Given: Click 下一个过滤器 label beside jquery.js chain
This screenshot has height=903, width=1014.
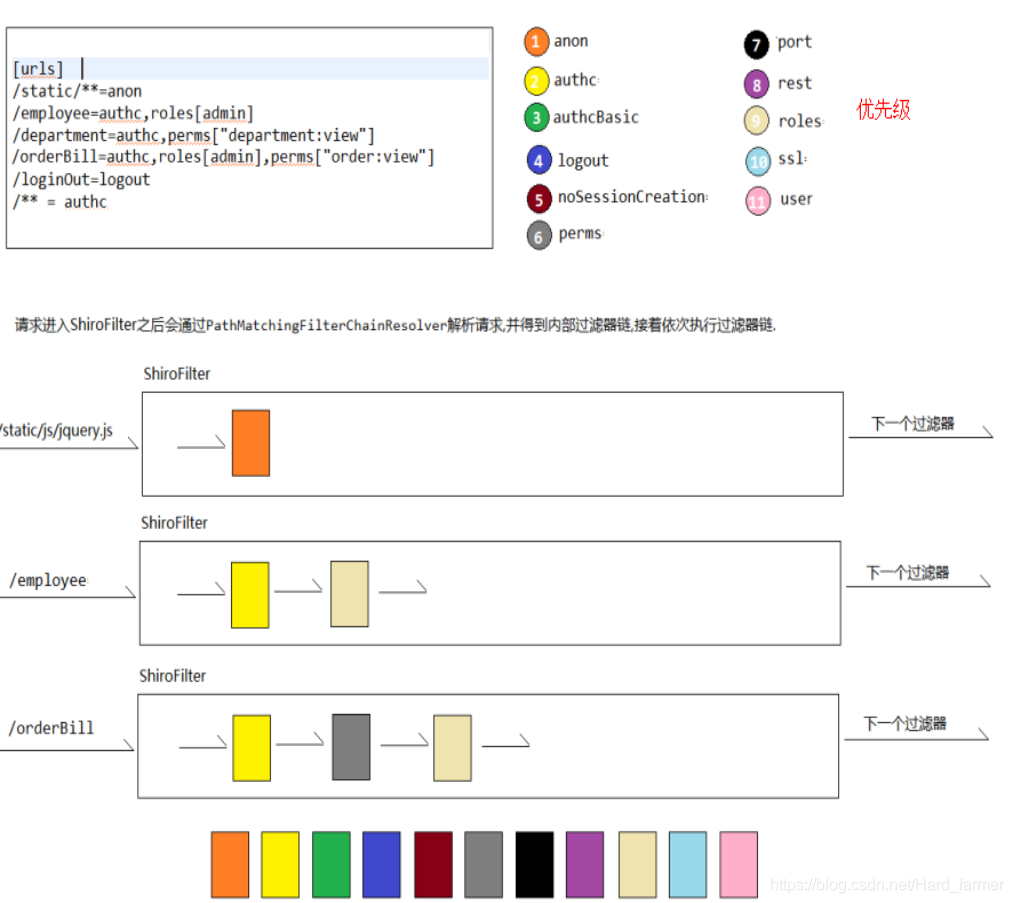Looking at the screenshot, I should click(x=912, y=424).
